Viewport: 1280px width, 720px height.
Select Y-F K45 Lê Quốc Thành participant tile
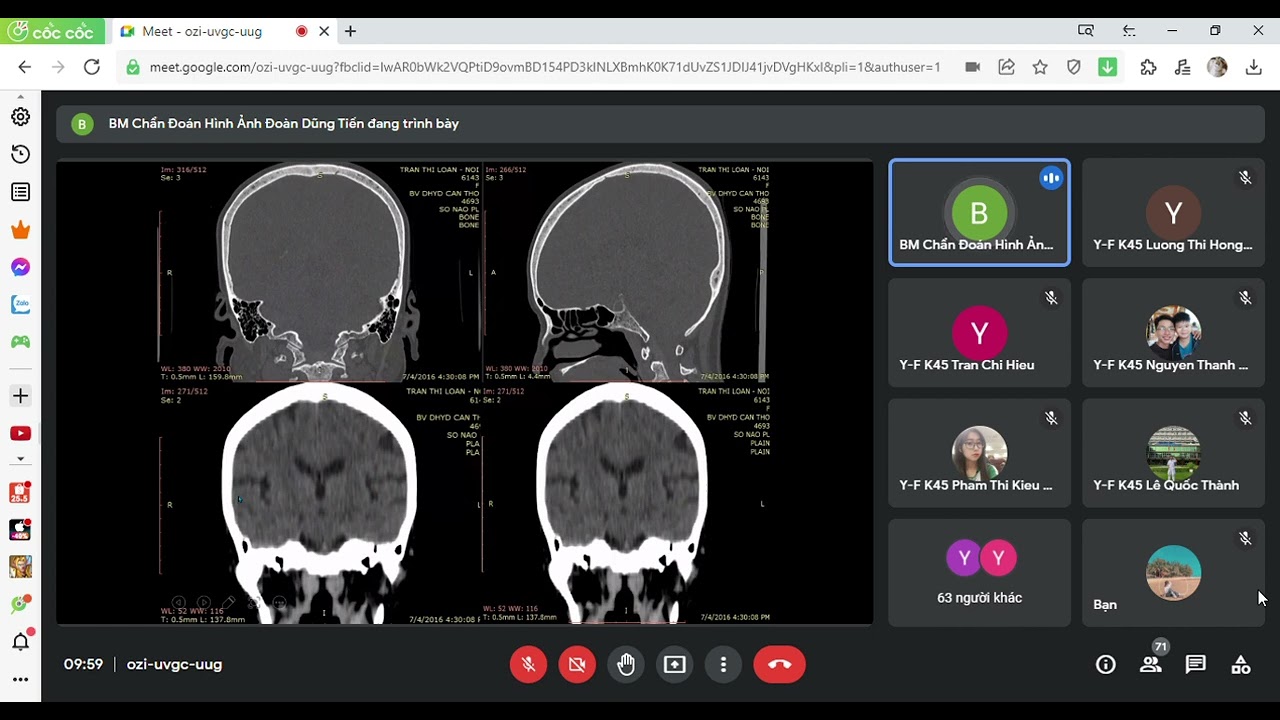point(1173,453)
